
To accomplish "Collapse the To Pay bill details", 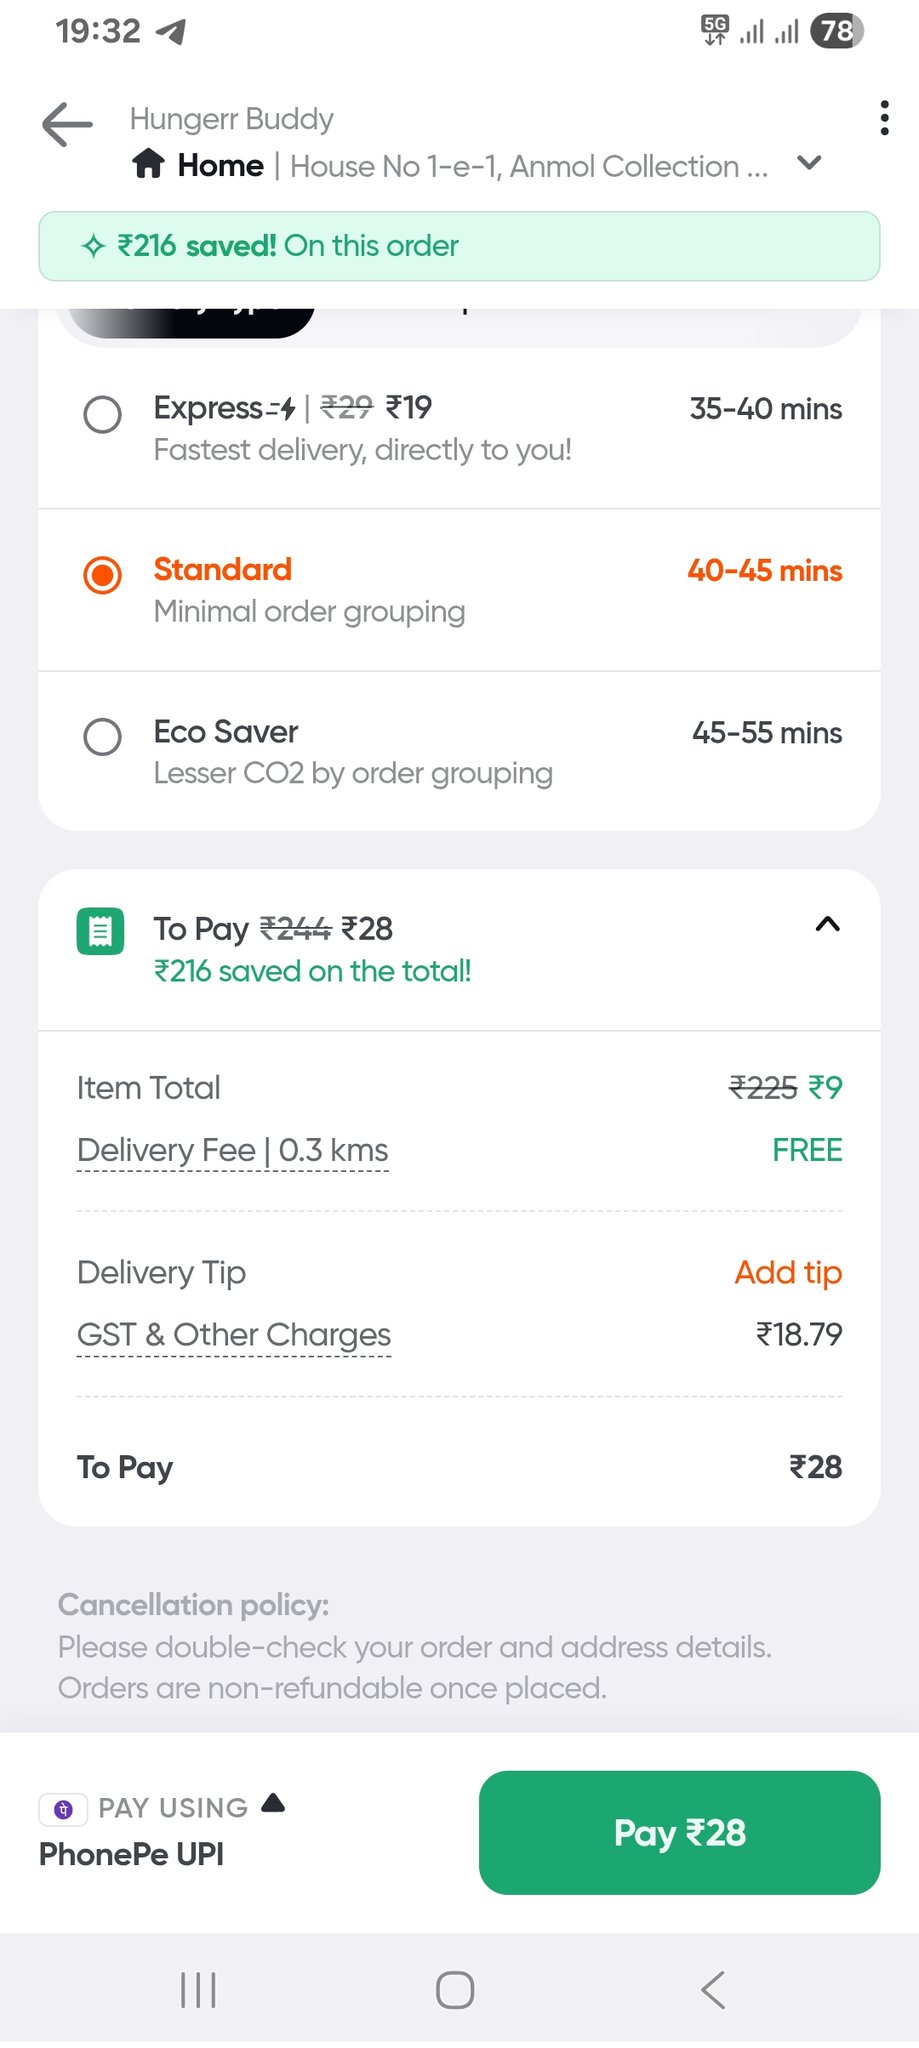I will click(827, 925).
